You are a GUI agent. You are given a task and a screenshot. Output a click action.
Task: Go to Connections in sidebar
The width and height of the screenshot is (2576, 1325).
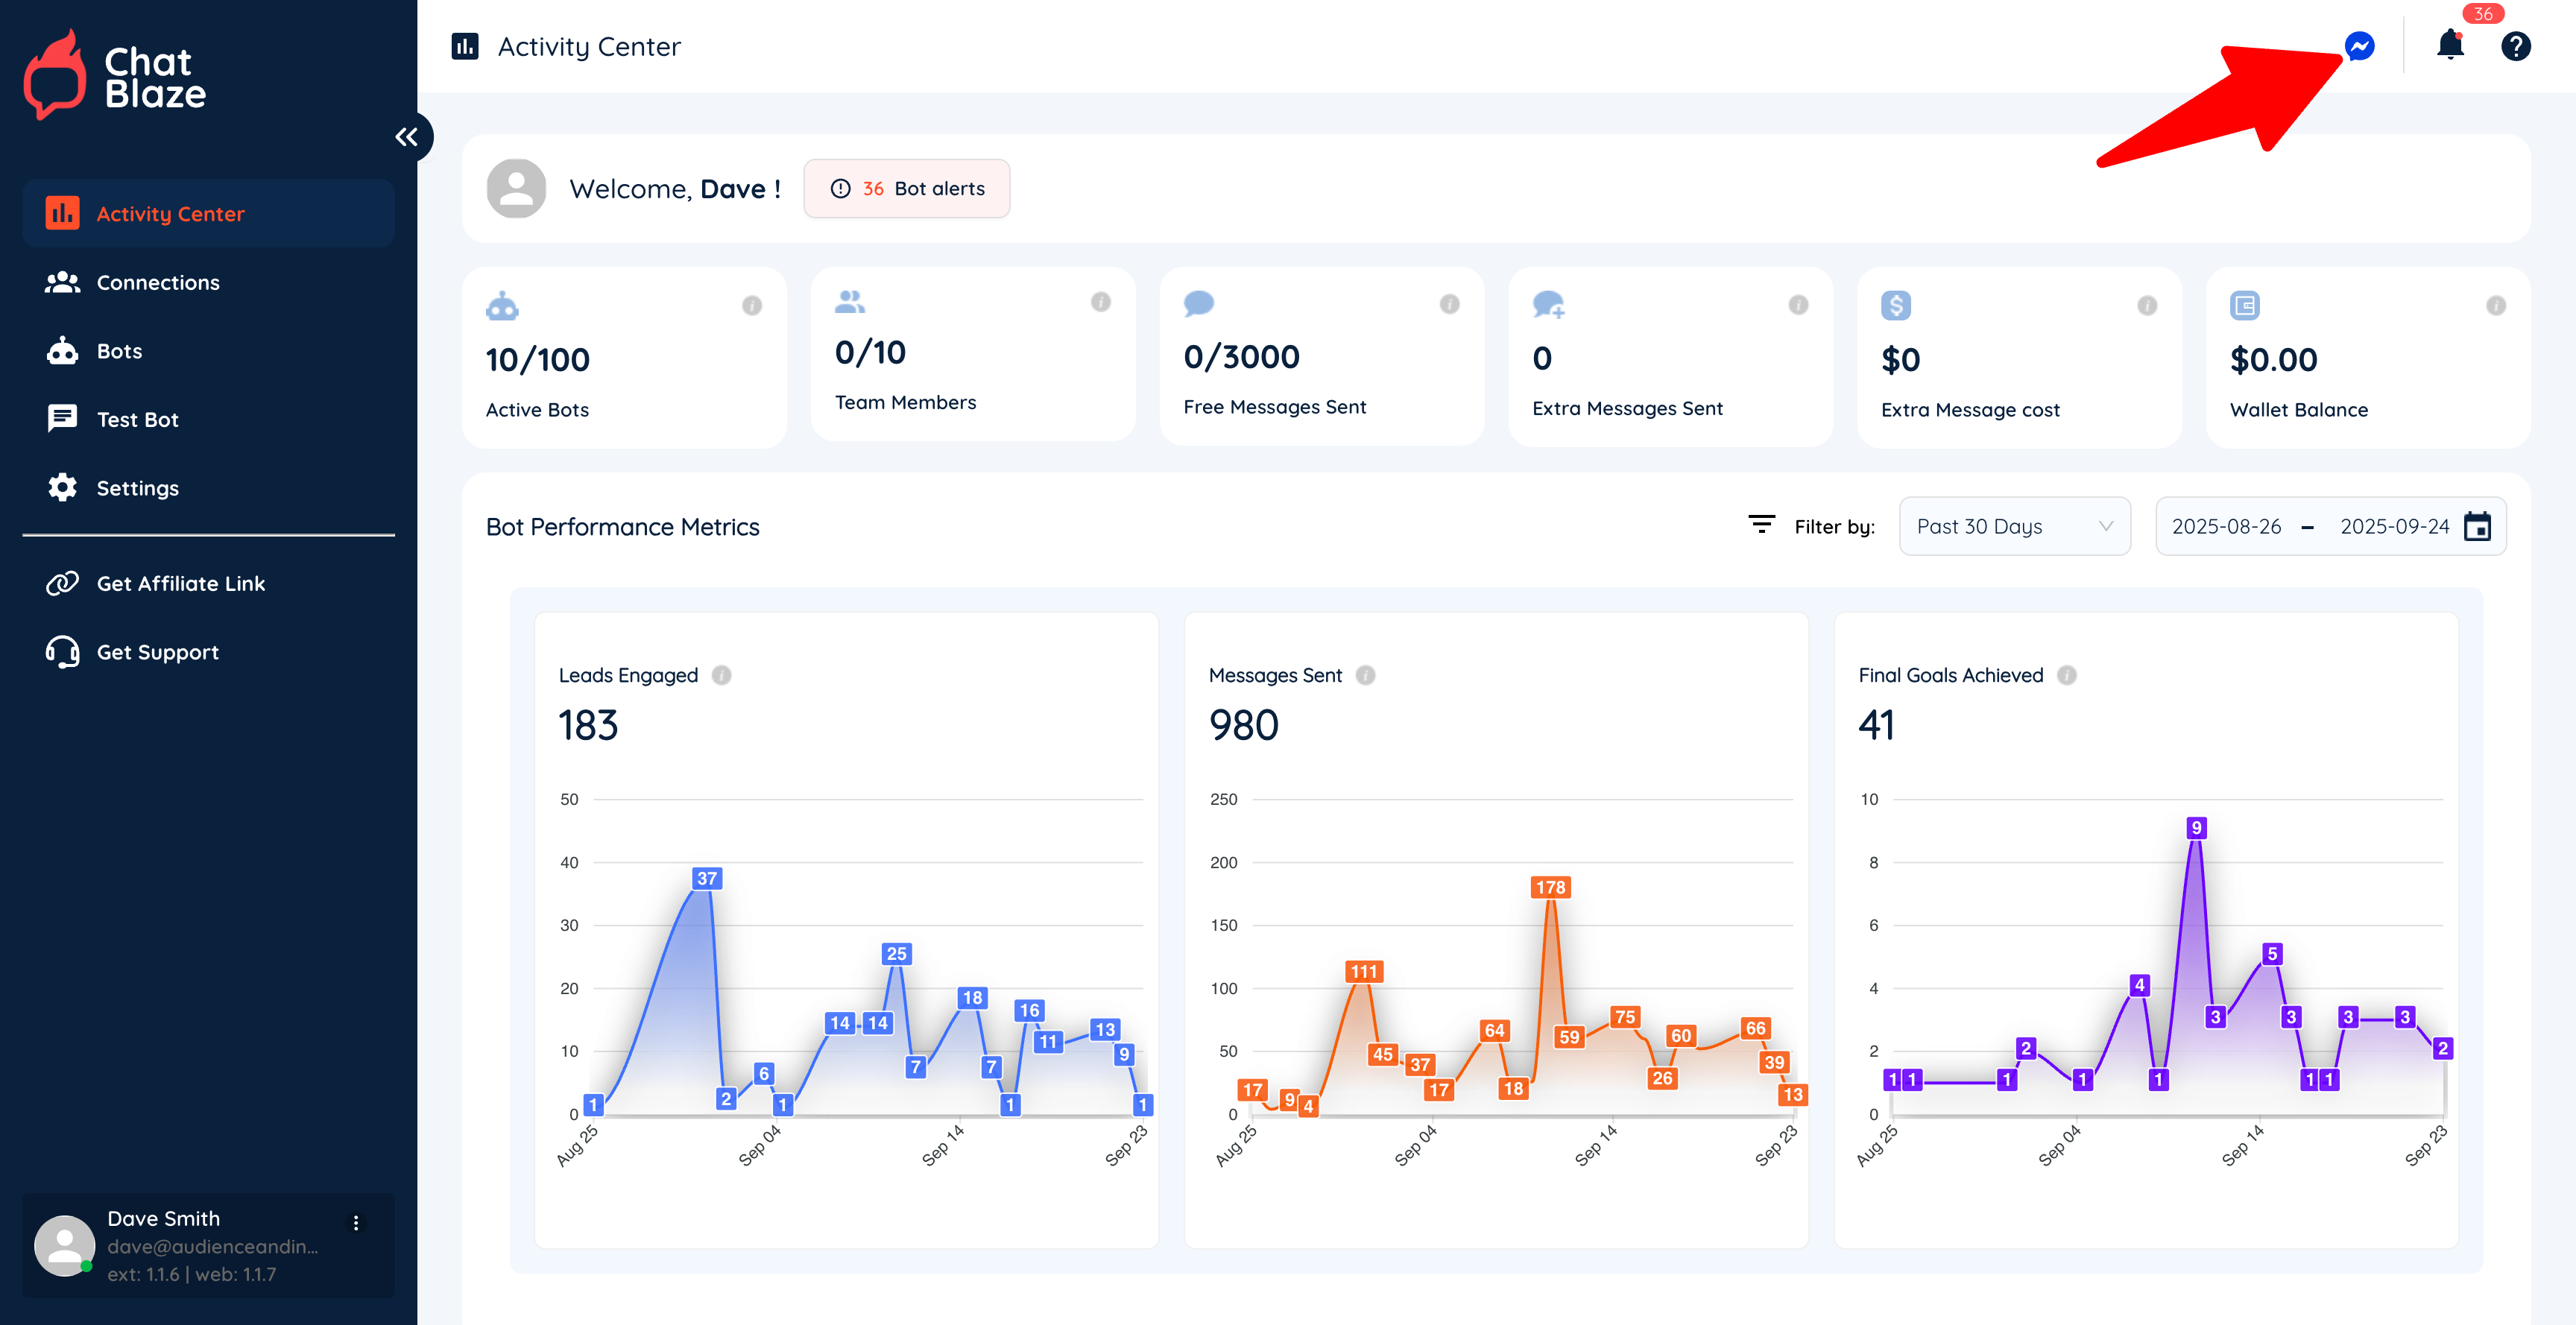point(157,283)
